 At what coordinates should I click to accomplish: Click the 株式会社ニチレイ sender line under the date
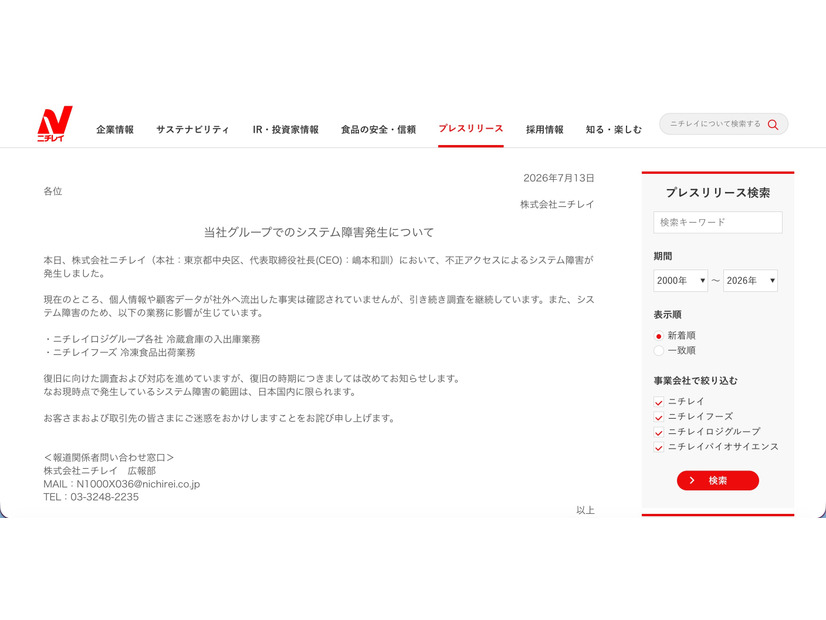[x=557, y=204]
